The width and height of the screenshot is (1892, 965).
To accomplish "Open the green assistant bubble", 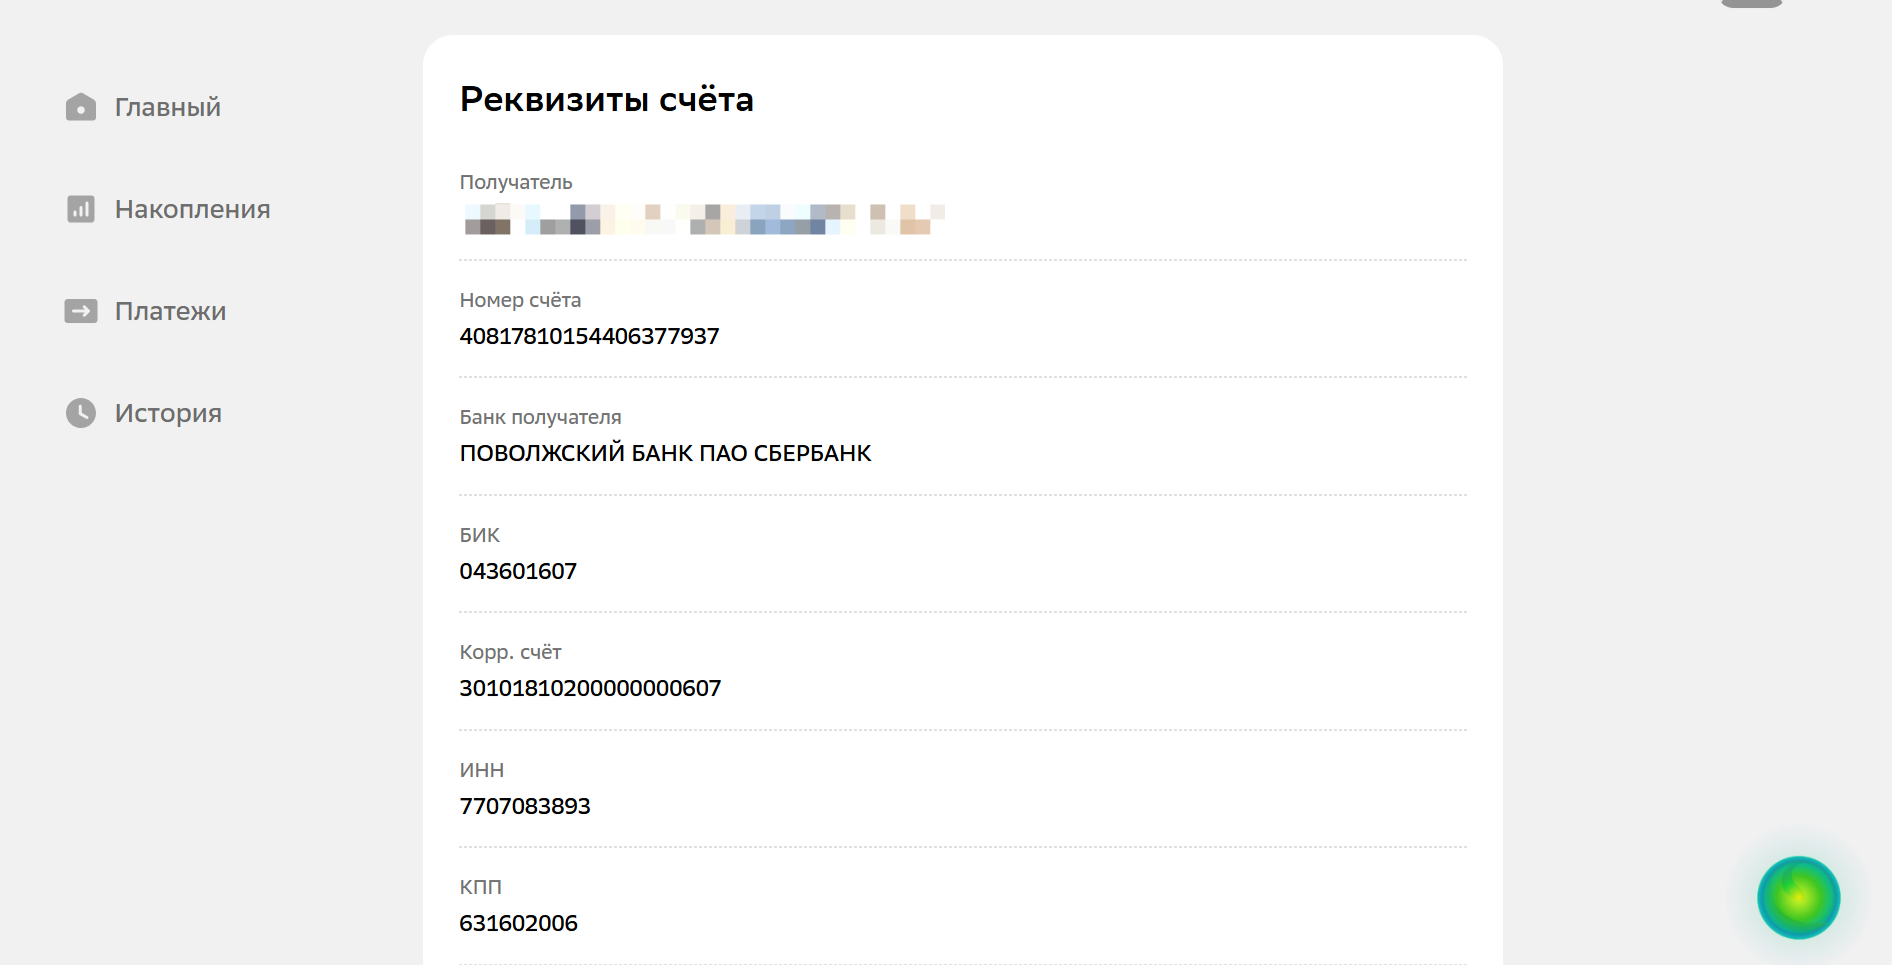I will click(1798, 897).
